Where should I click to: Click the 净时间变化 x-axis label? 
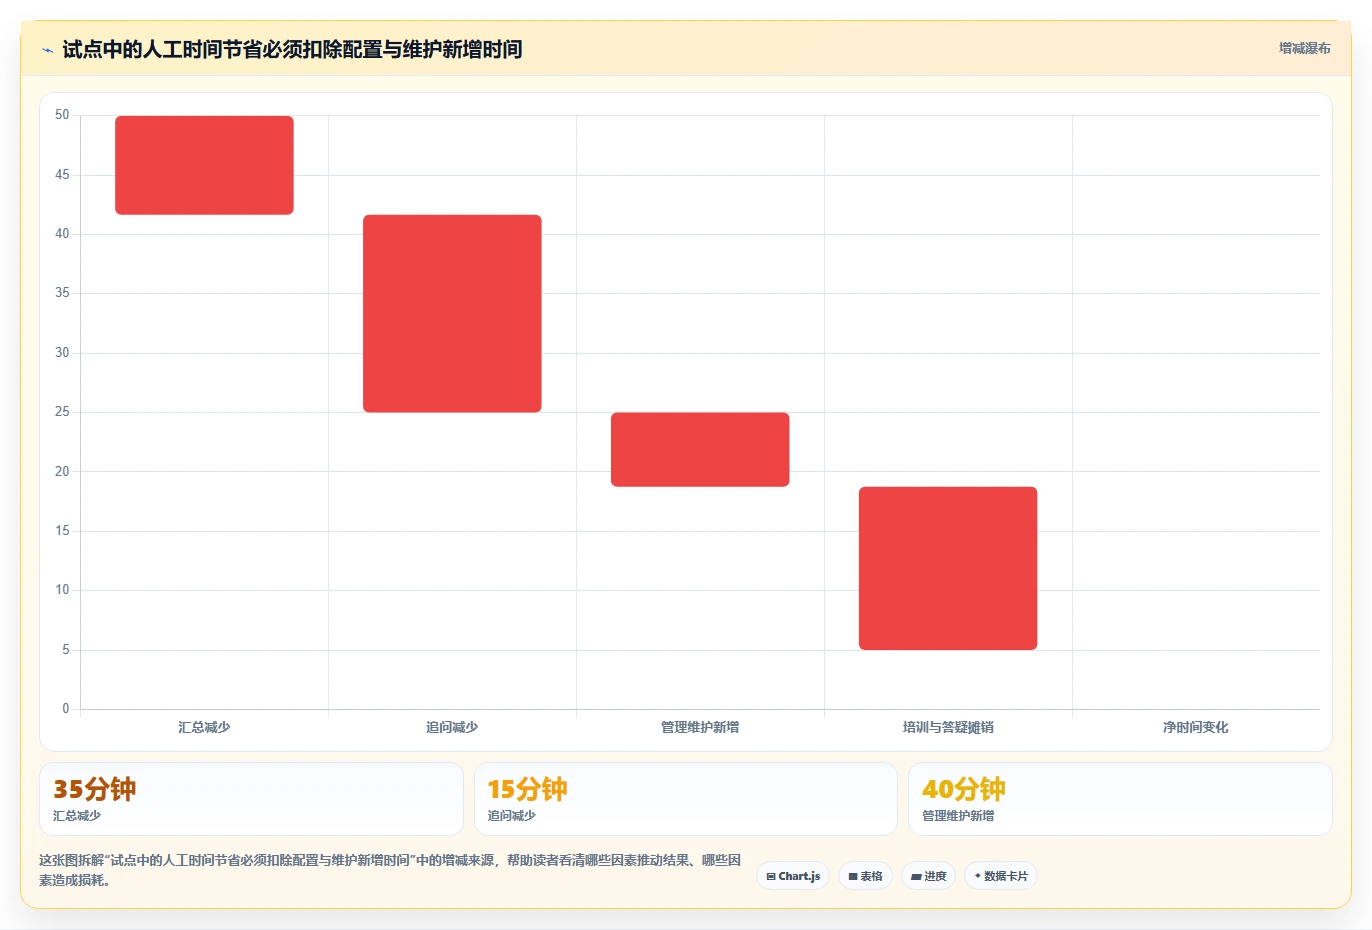pos(1196,727)
